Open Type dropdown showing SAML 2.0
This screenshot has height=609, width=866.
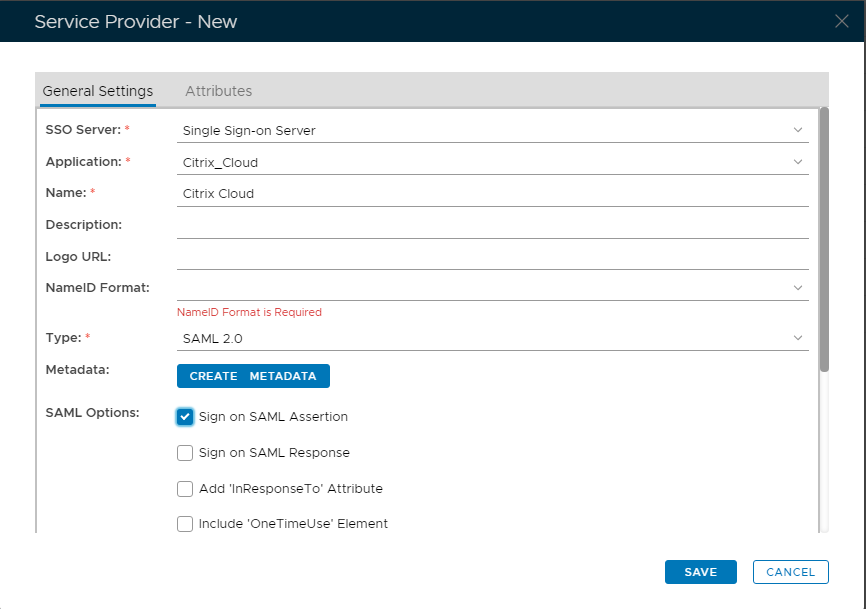(480, 338)
